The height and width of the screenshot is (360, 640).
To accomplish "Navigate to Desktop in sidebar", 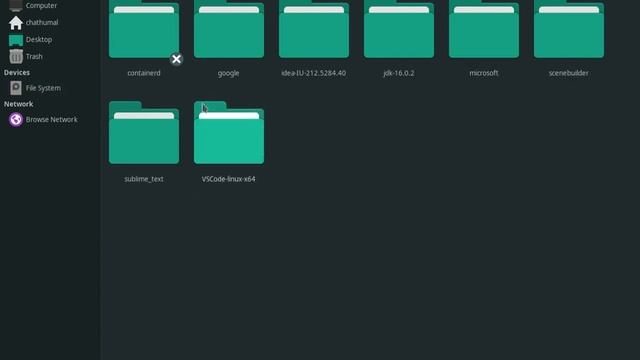I will 39,40.
